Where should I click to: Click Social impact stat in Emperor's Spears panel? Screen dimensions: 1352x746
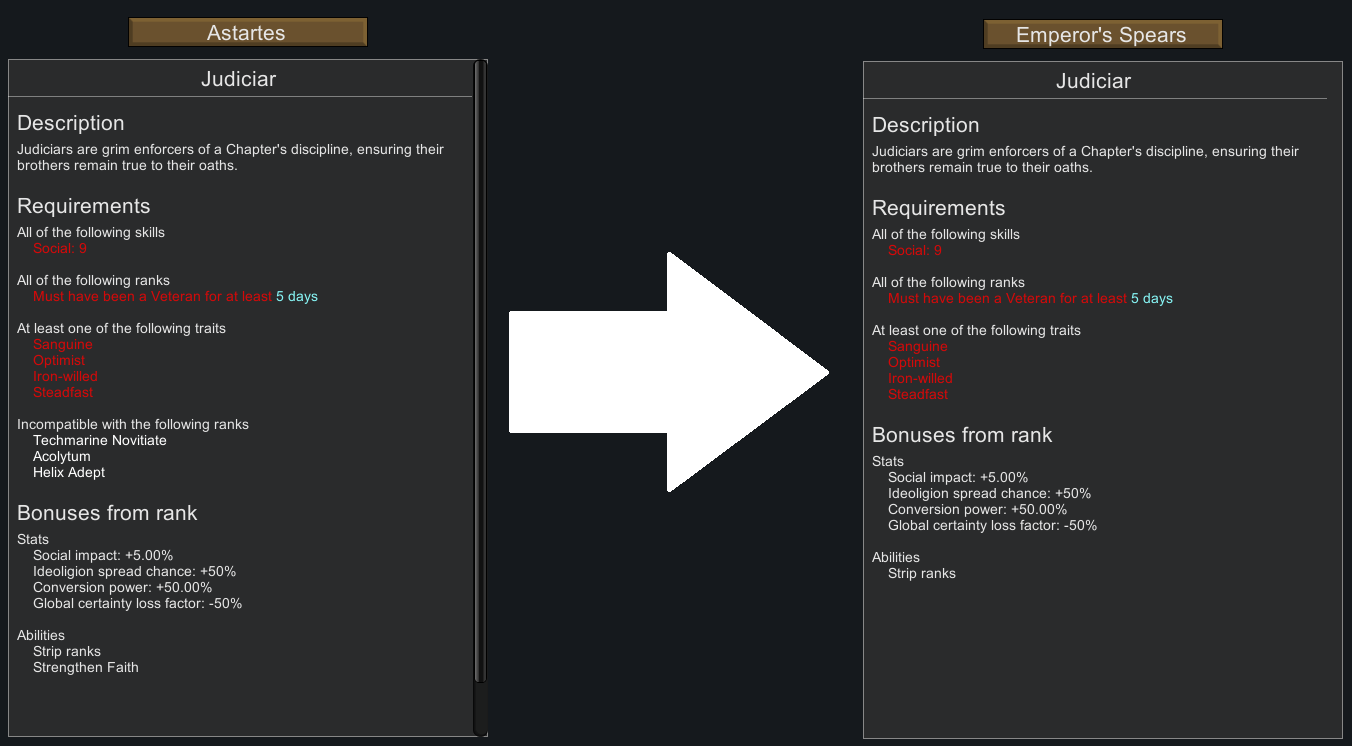(958, 477)
